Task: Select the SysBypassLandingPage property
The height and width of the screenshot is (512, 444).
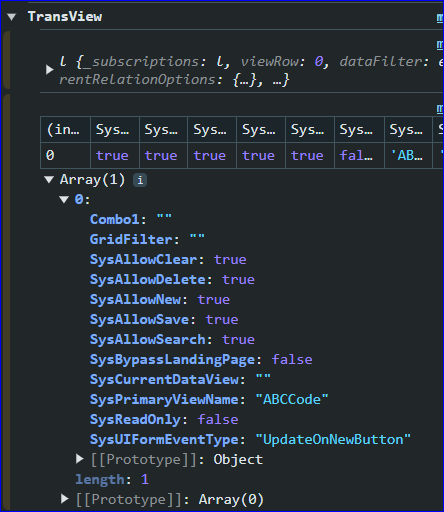Action: pyautogui.click(x=201, y=359)
